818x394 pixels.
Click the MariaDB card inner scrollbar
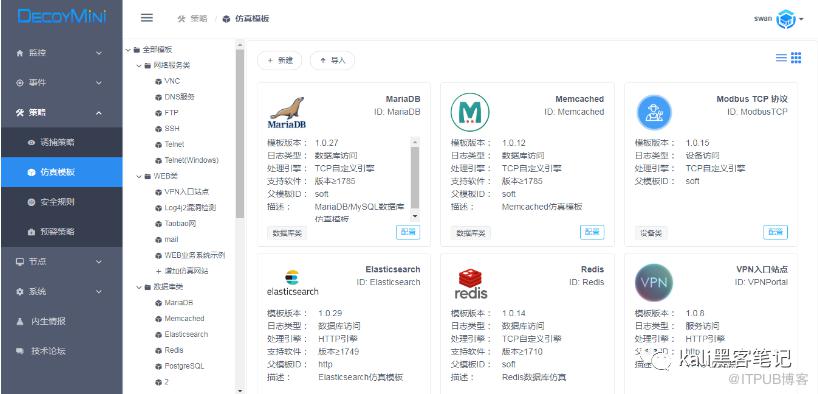click(415, 177)
